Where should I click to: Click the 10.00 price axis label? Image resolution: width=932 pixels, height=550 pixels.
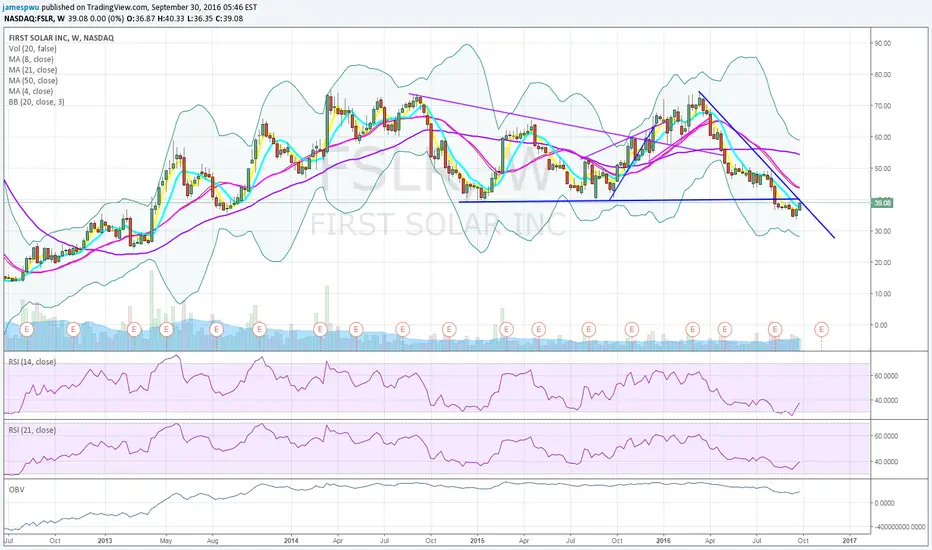[x=882, y=294]
